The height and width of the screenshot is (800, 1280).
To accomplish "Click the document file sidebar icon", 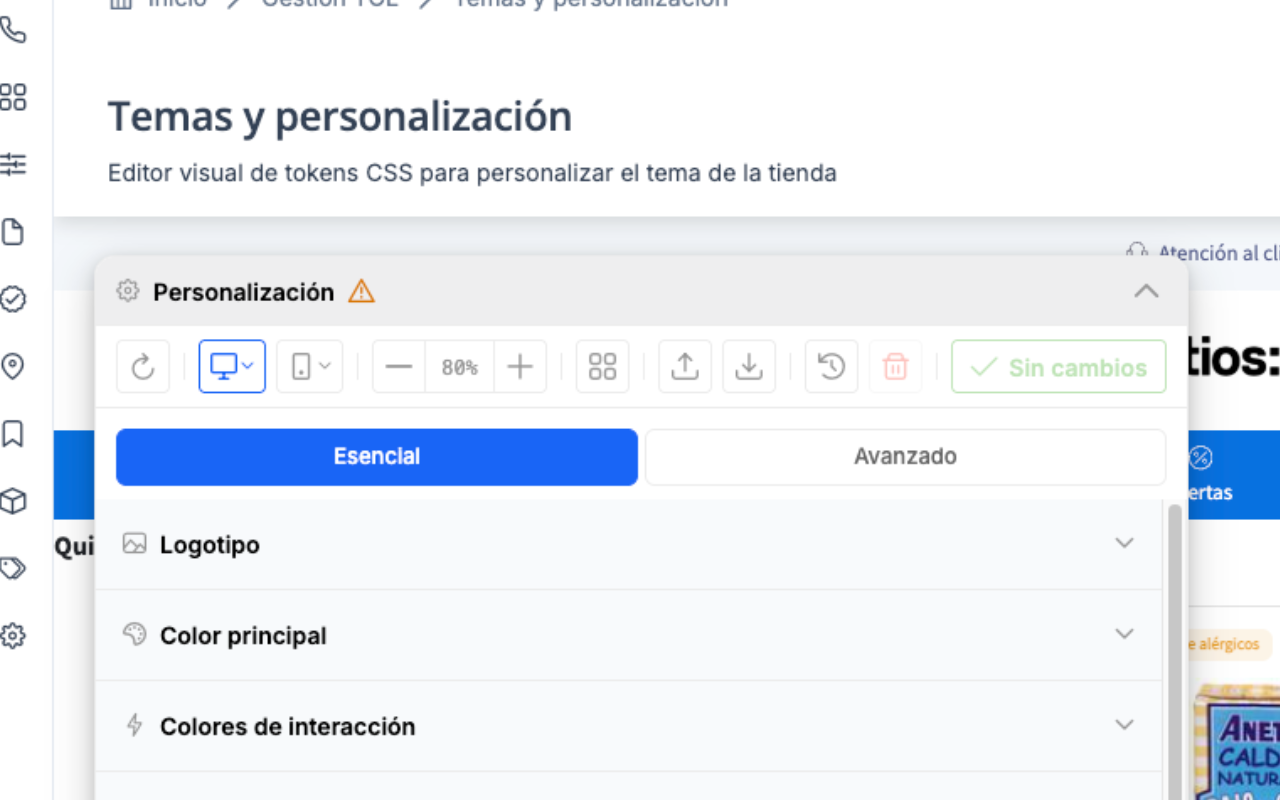I will tap(13, 232).
